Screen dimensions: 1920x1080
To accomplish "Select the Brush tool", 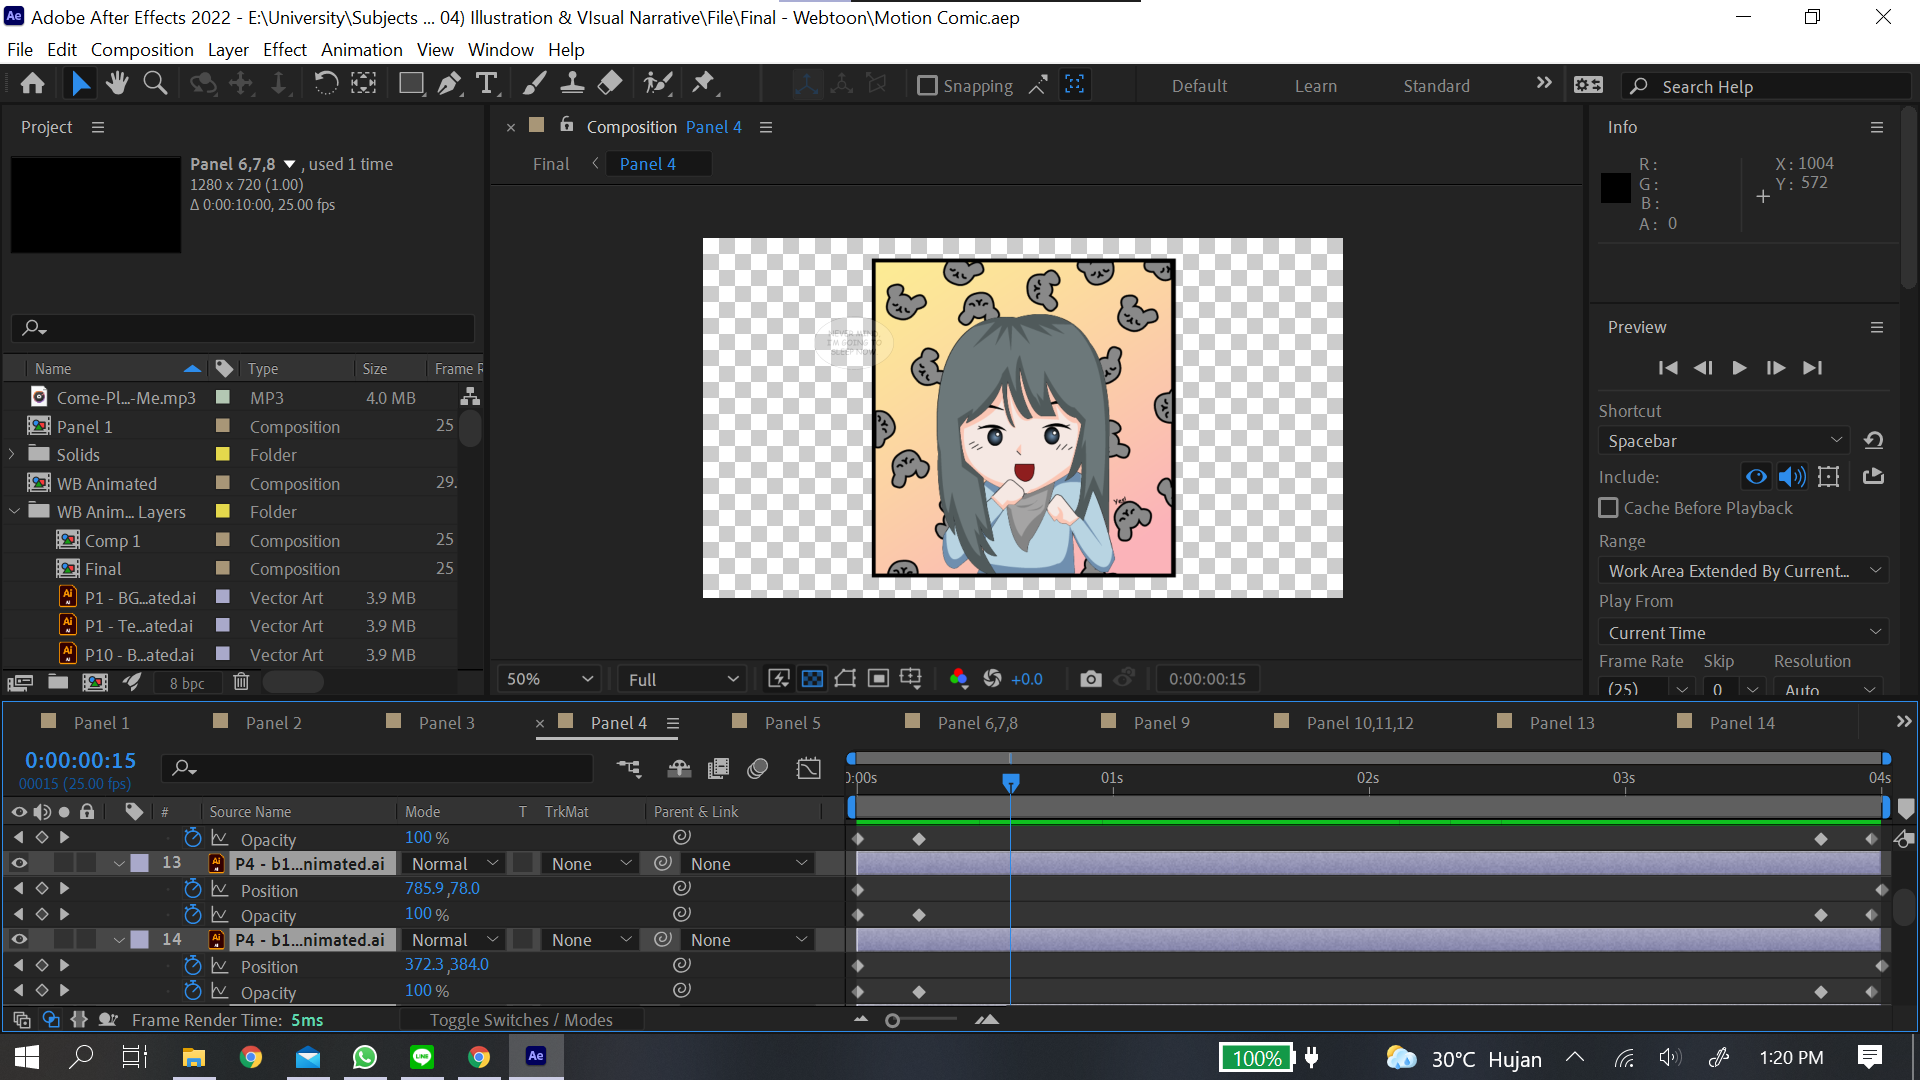I will [535, 84].
